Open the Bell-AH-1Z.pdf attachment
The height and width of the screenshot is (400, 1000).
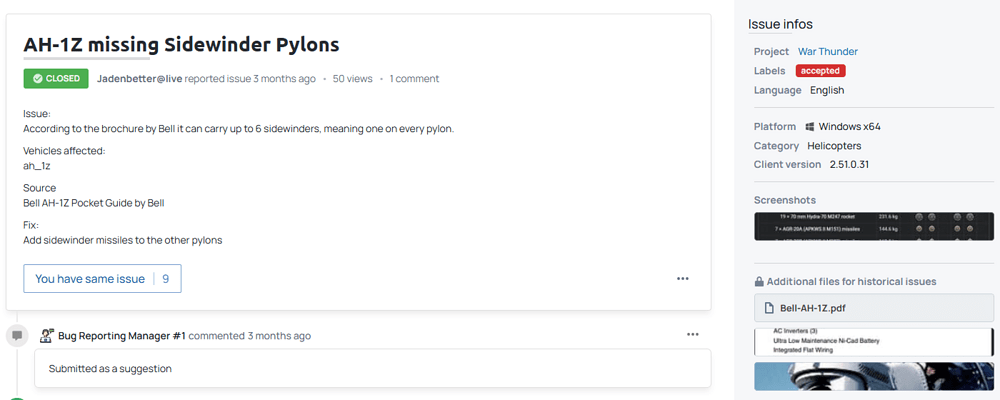(812, 308)
